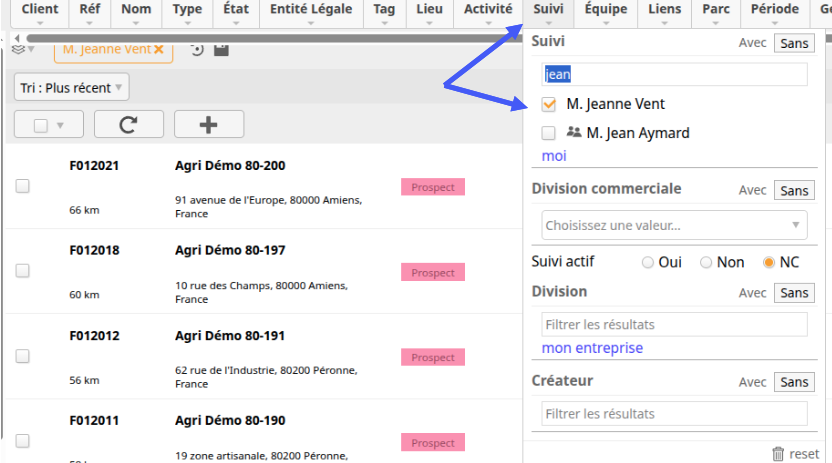Open the État filter menu

click(236, 13)
